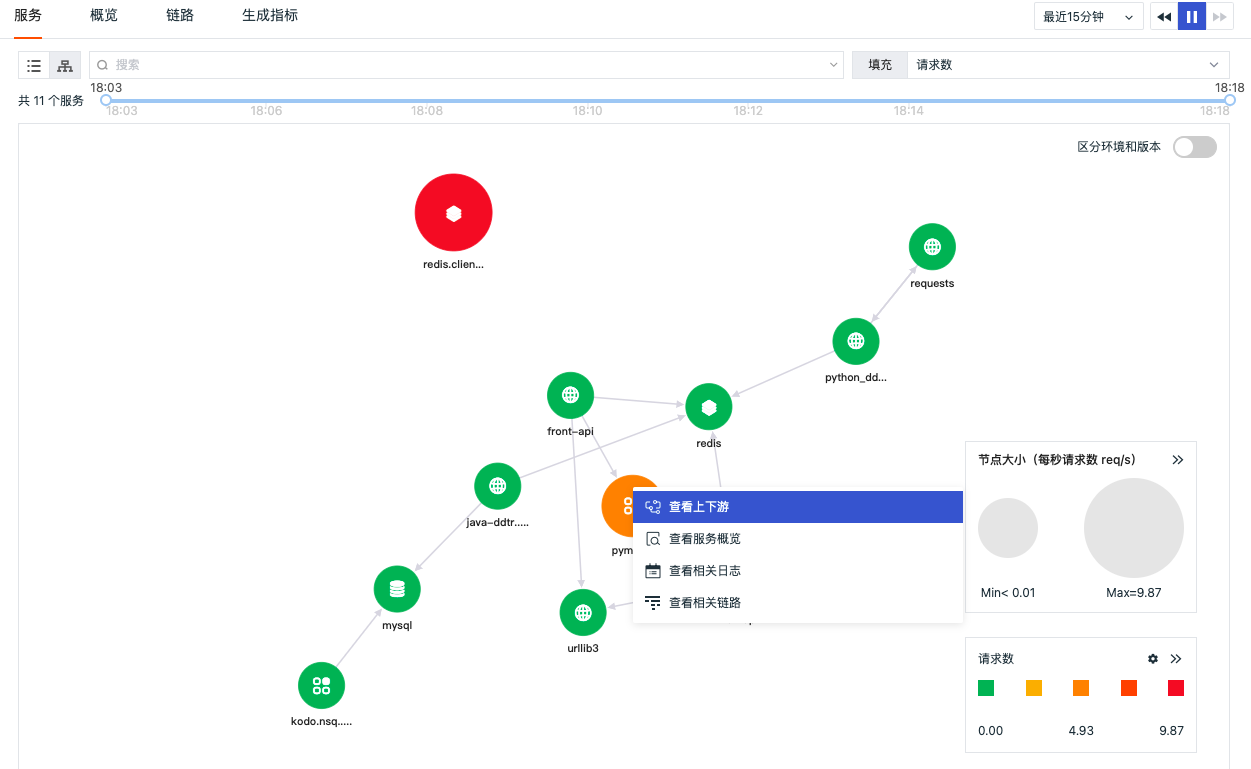This screenshot has height=769, width=1251.
Task: Toggle 区分环境和版本 switch
Action: point(1195,147)
